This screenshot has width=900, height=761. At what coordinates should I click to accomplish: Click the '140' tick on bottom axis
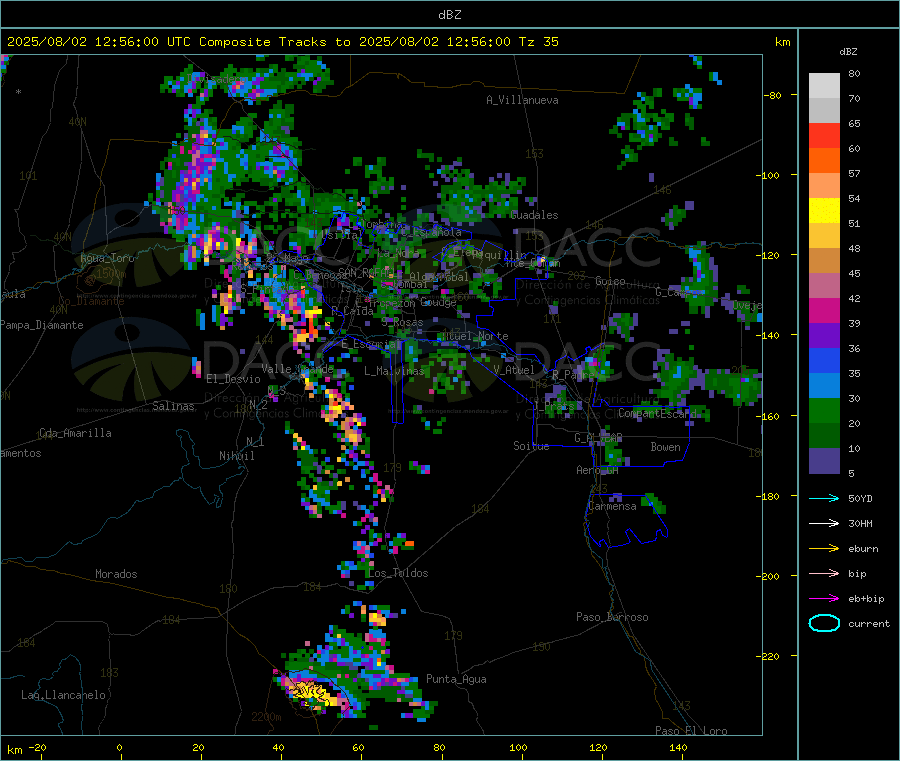coord(678,748)
